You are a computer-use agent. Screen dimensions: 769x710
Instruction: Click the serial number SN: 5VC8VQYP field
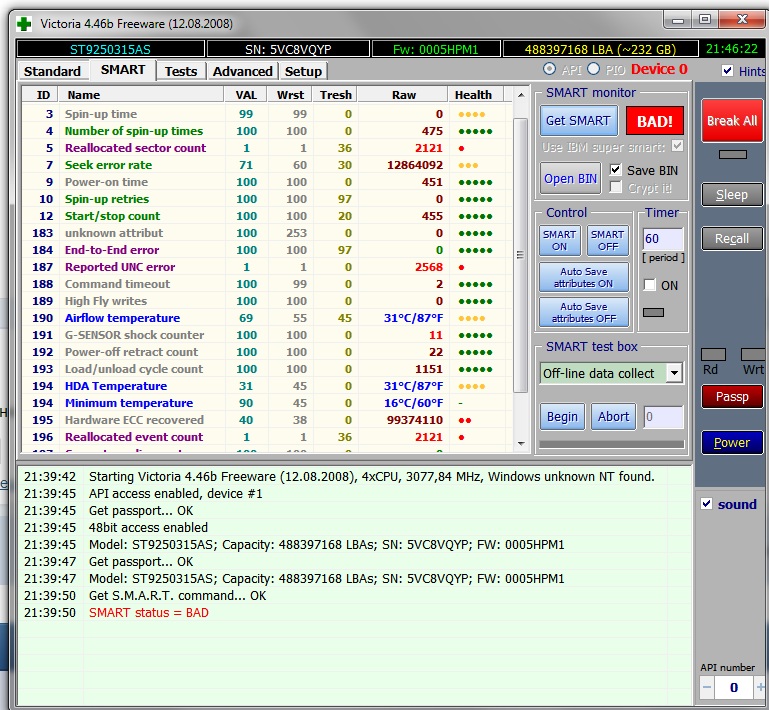(x=288, y=49)
